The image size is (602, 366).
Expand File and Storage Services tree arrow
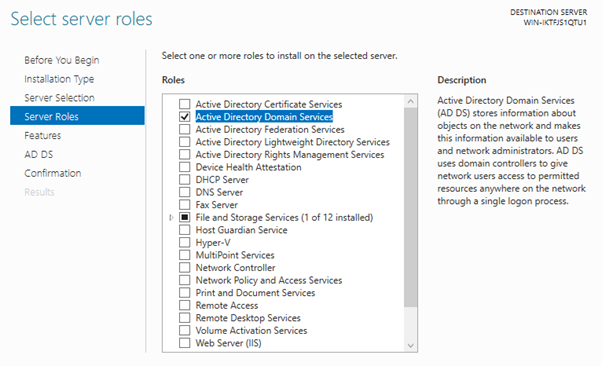click(x=171, y=217)
